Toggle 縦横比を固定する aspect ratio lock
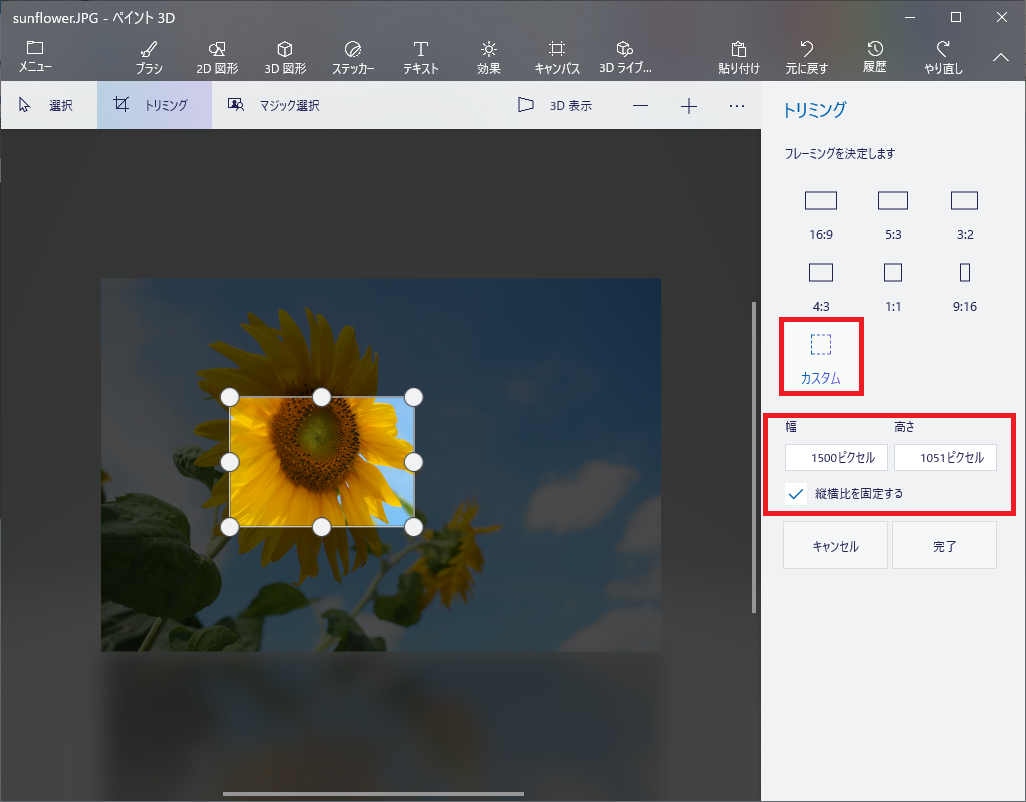 795,493
